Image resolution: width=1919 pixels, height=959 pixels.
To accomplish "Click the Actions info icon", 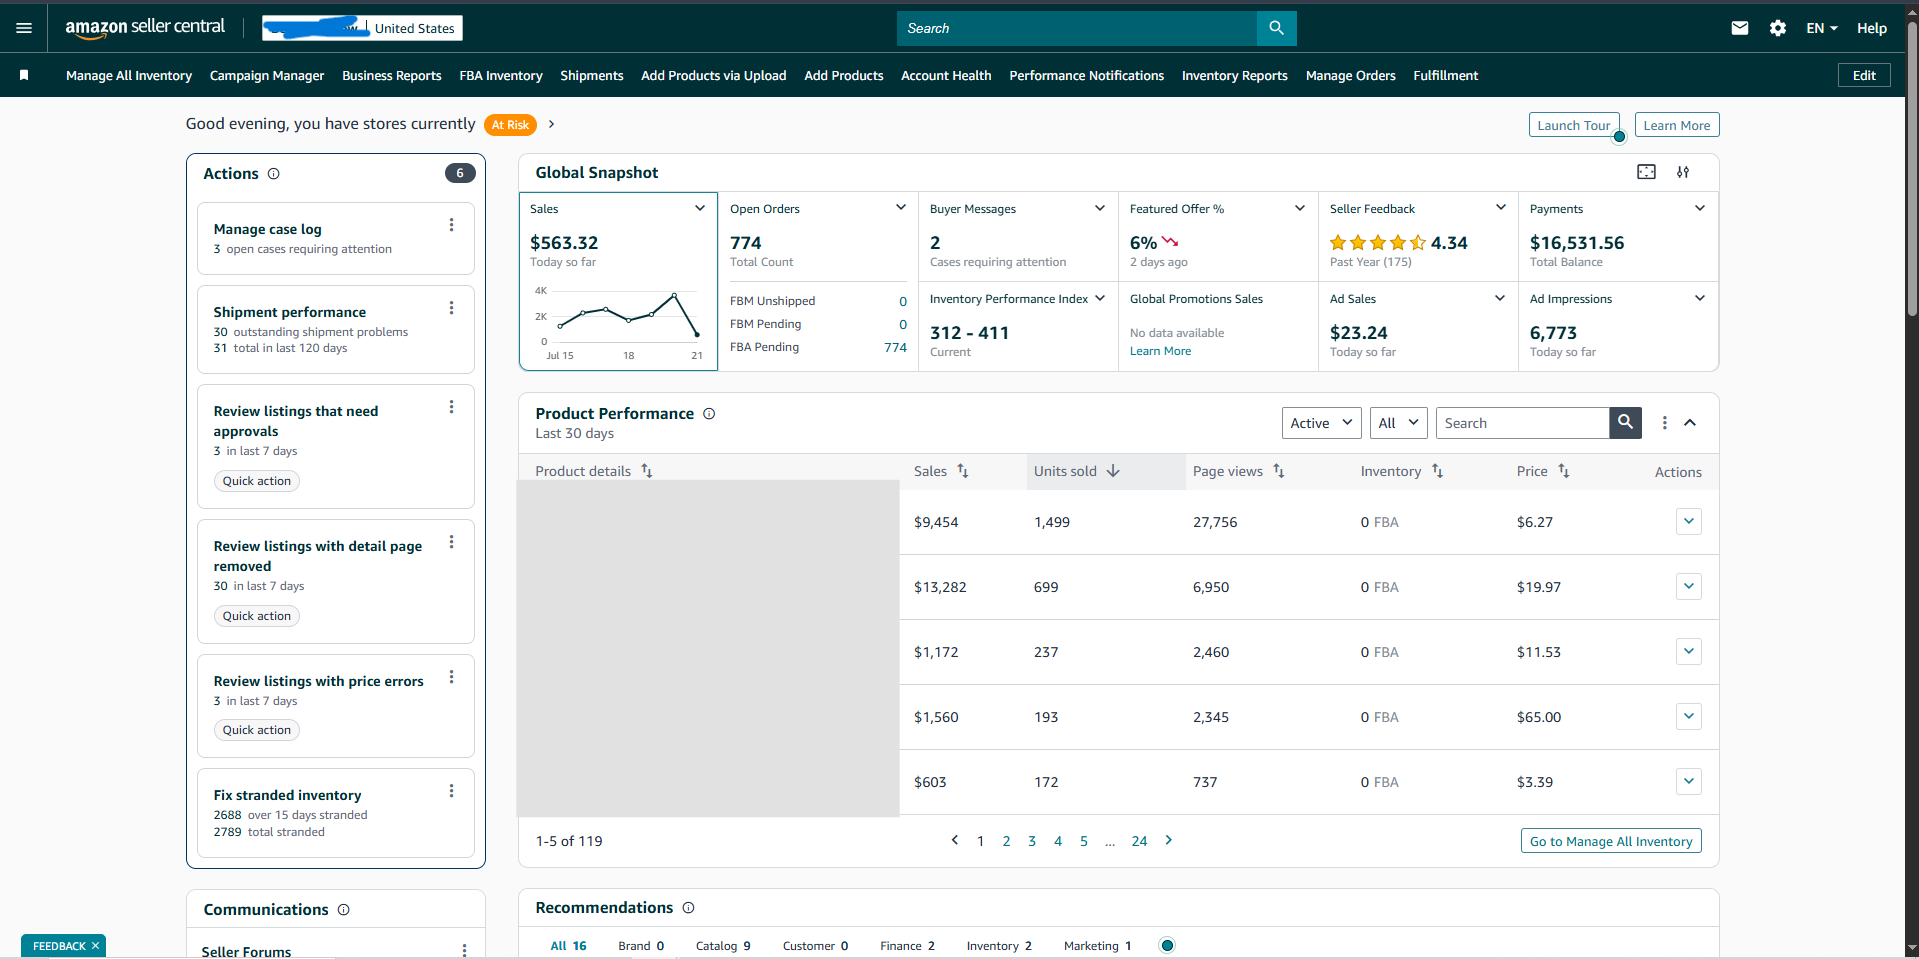I will [x=274, y=174].
